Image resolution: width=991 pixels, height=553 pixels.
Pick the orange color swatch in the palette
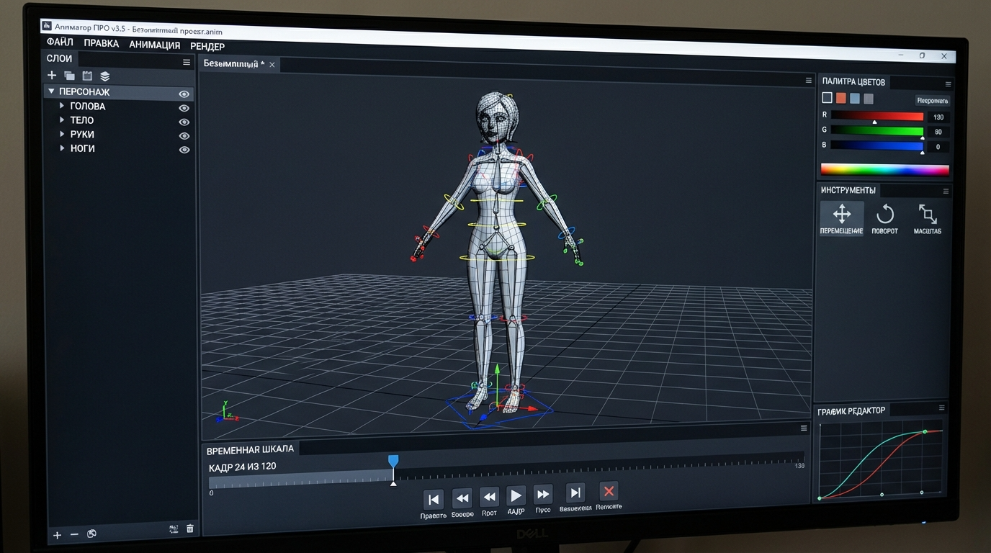pos(841,98)
